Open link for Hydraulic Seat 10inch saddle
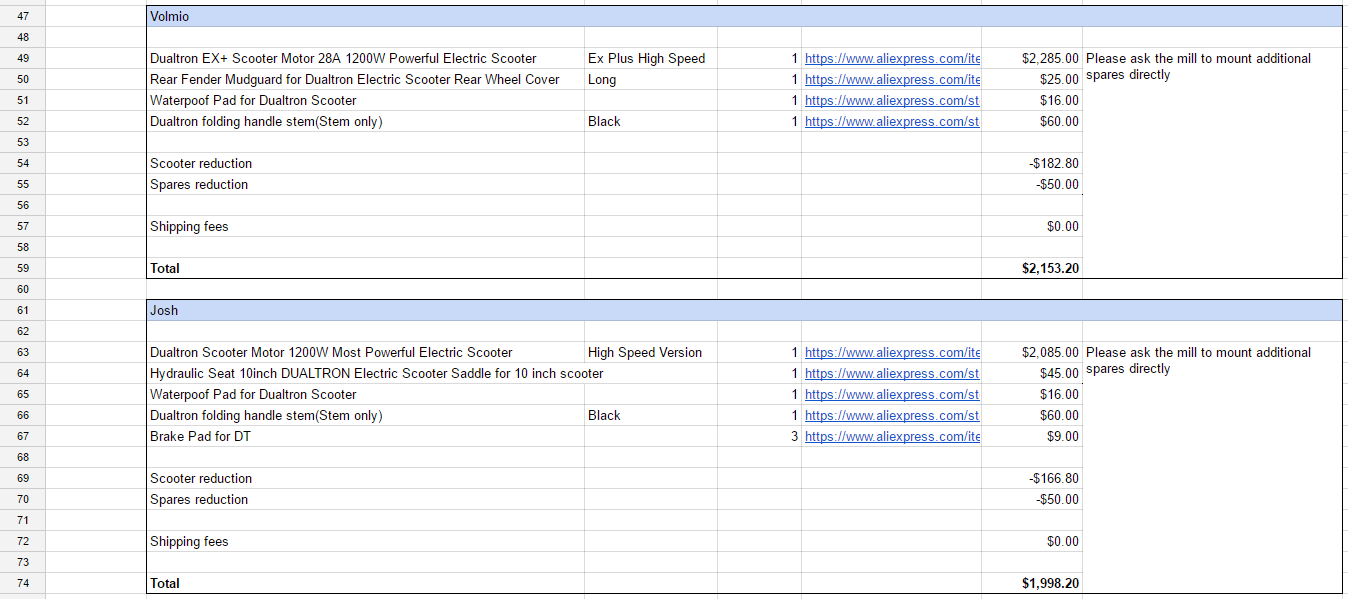The width and height of the screenshot is (1348, 599). tap(892, 374)
